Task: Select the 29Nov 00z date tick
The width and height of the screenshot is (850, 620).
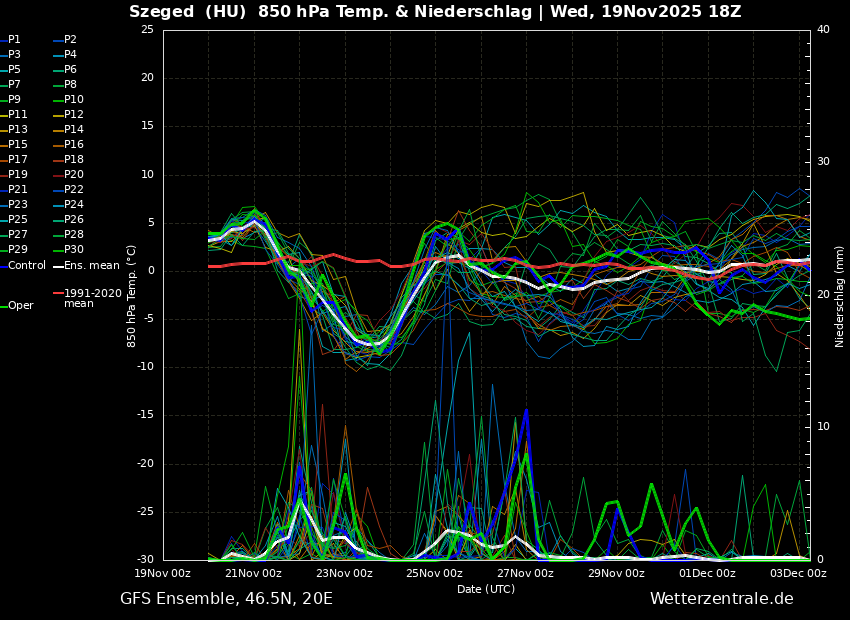Action: [616, 574]
